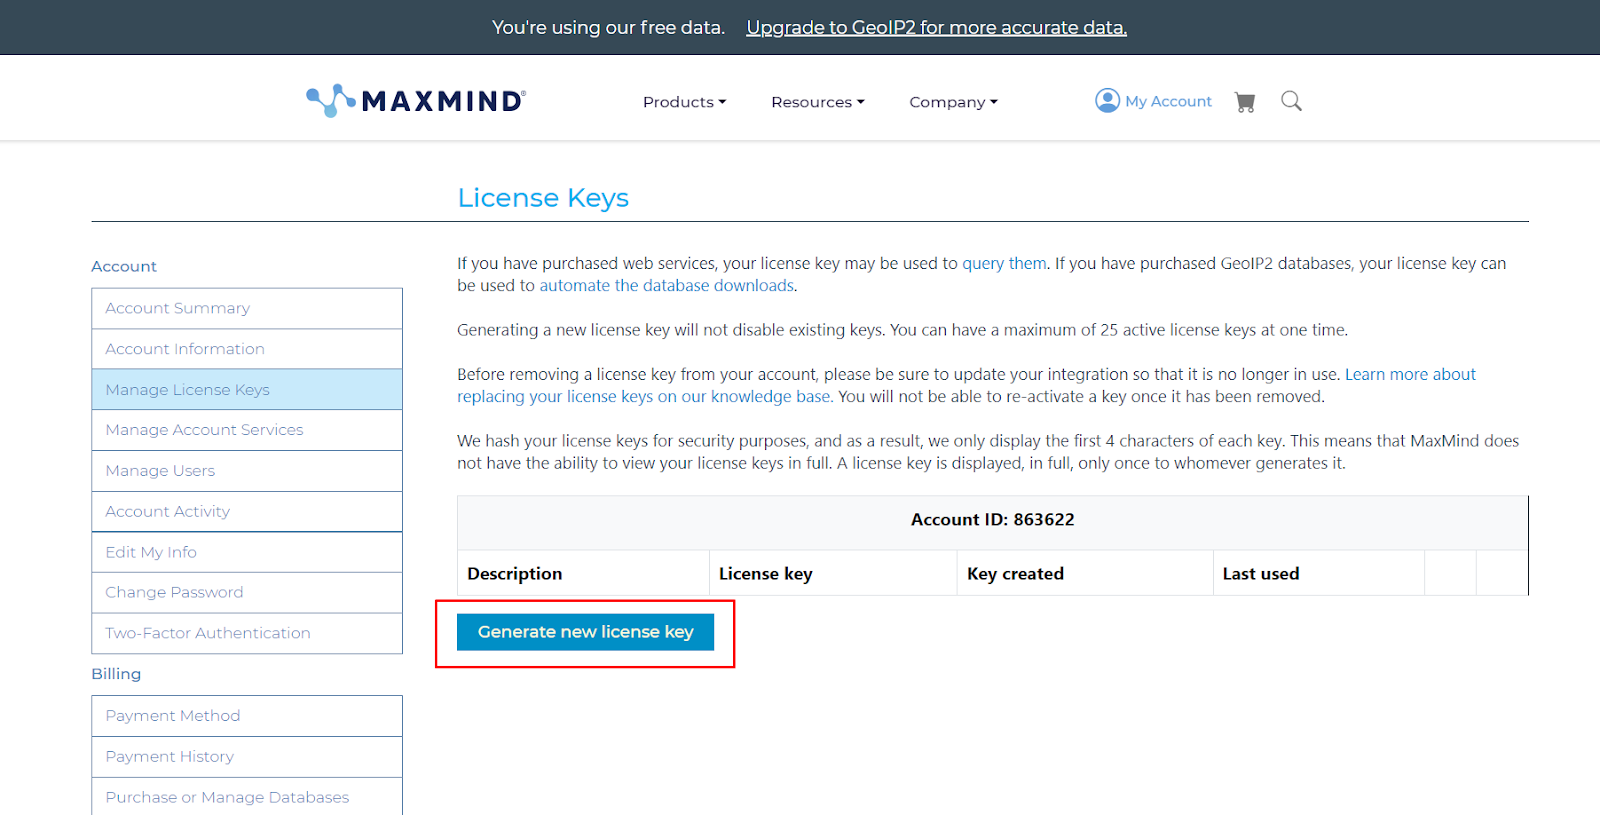Click the MaxMind logo
This screenshot has height=815, width=1600.
416,101
